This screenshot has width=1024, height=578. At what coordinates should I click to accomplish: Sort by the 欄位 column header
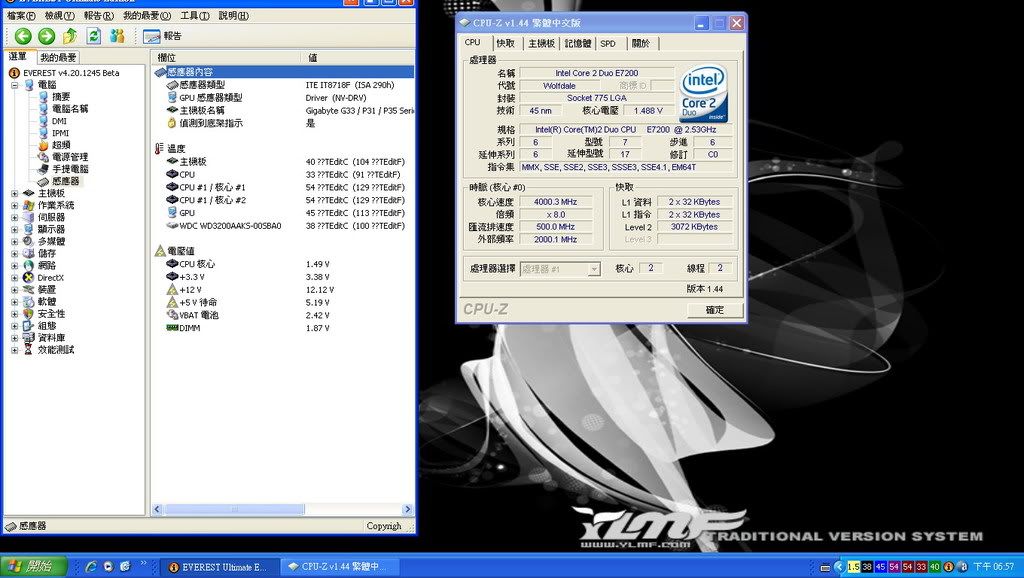point(226,57)
